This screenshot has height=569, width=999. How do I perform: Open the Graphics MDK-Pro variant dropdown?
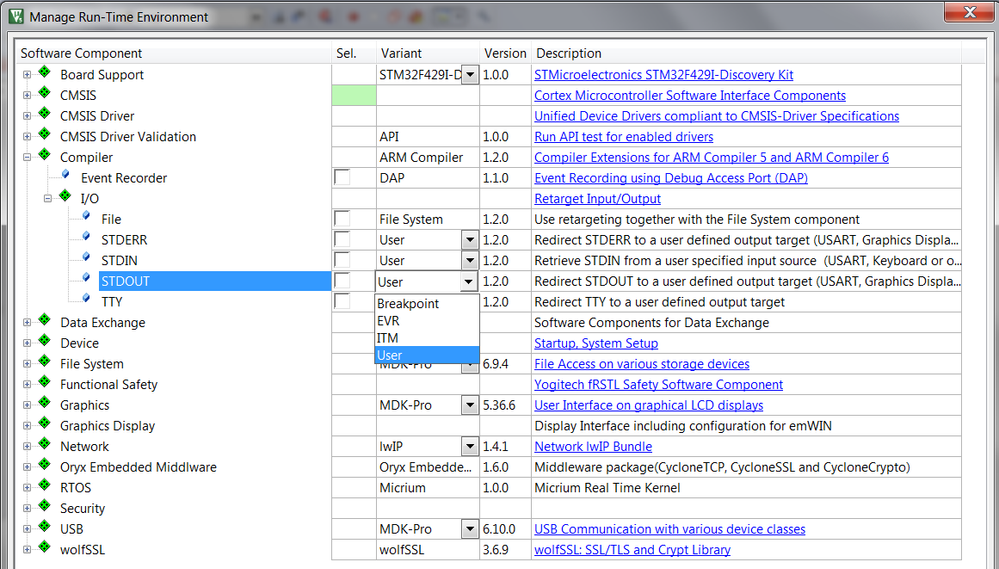(x=470, y=405)
